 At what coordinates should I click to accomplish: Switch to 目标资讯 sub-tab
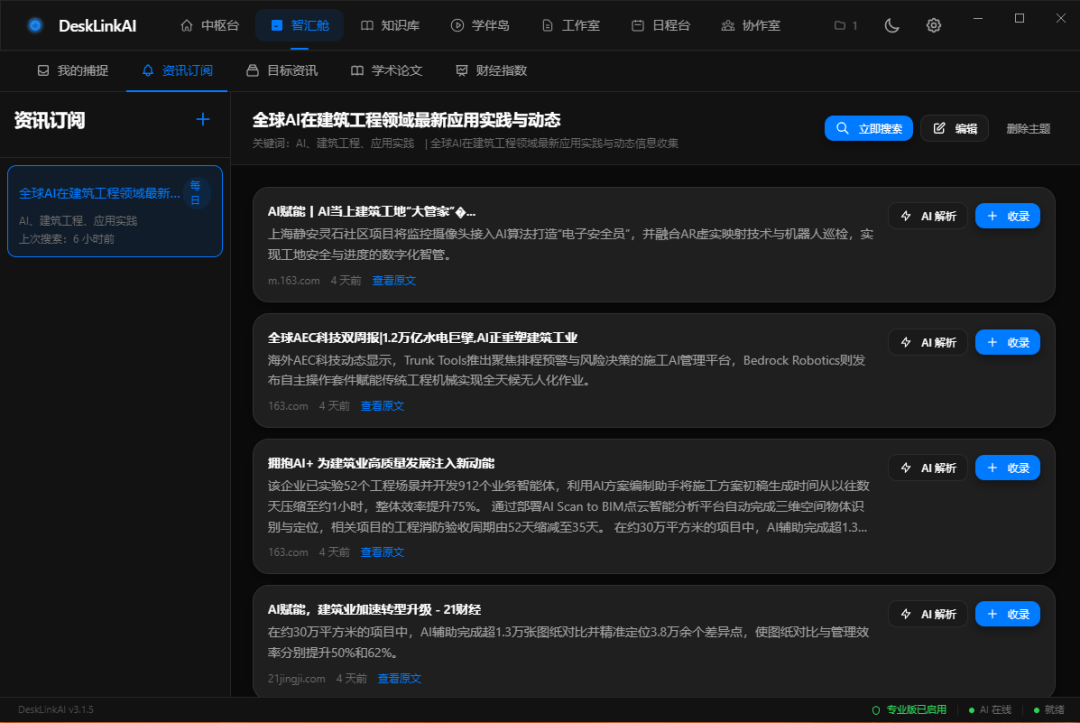coord(282,70)
